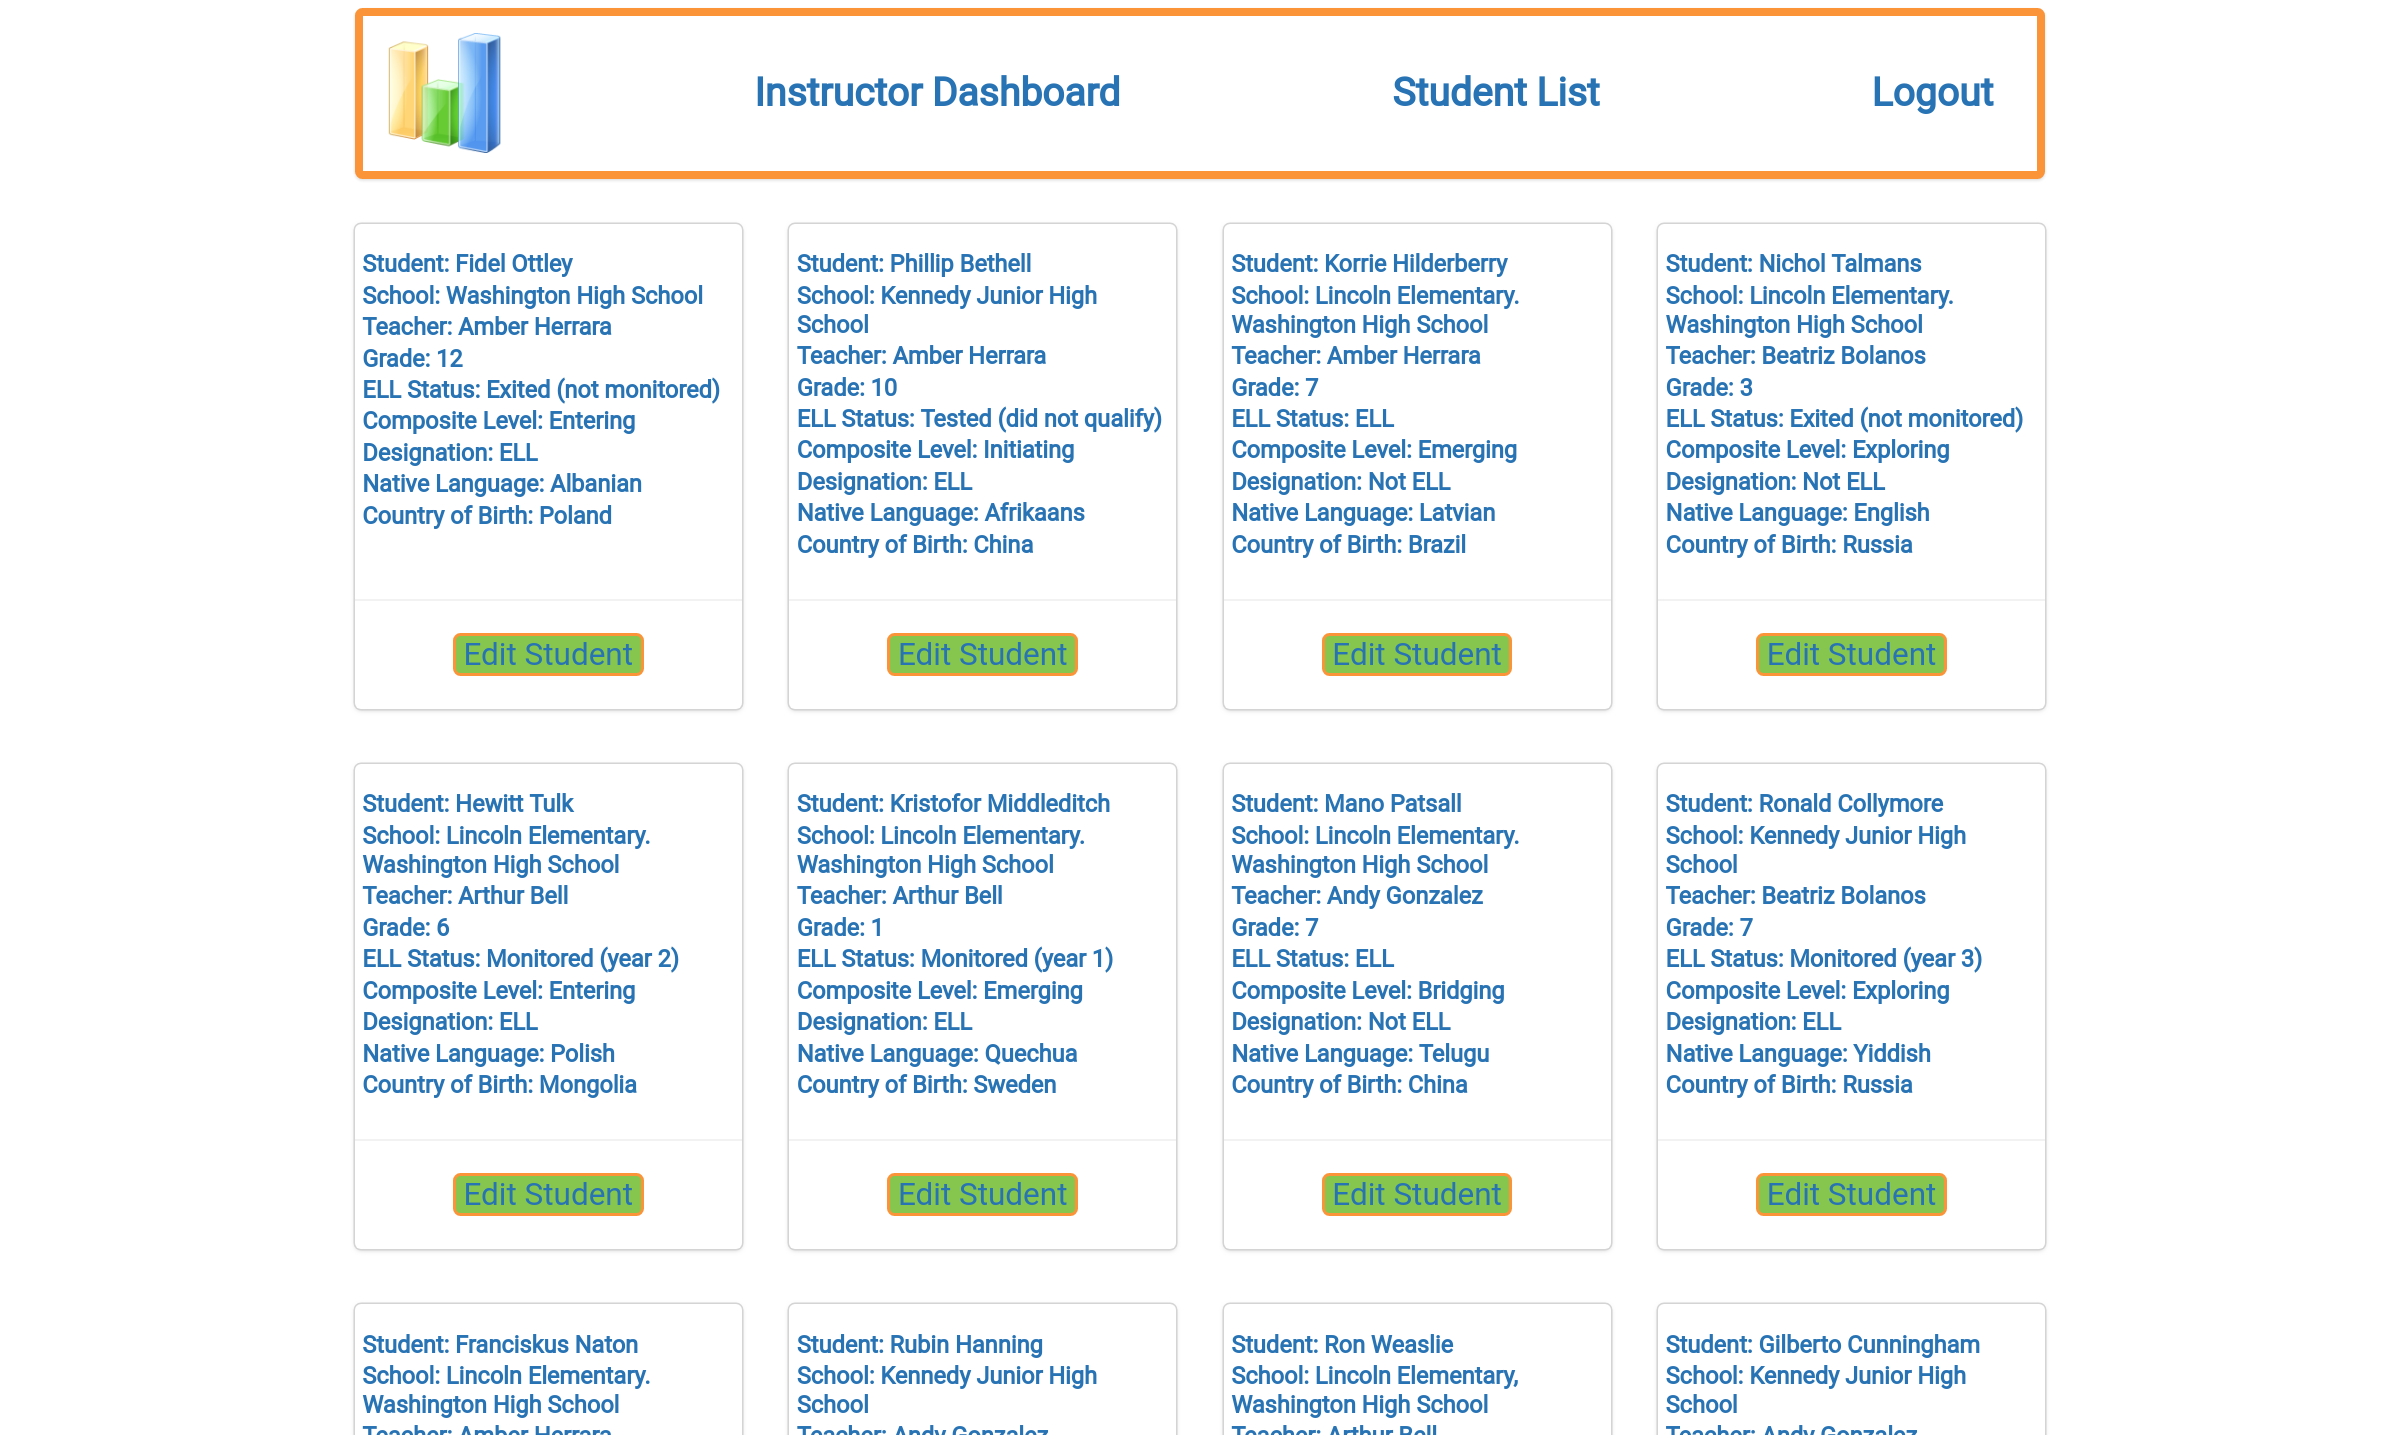
Task: Edit student Hewitt Tulk
Action: point(548,1194)
